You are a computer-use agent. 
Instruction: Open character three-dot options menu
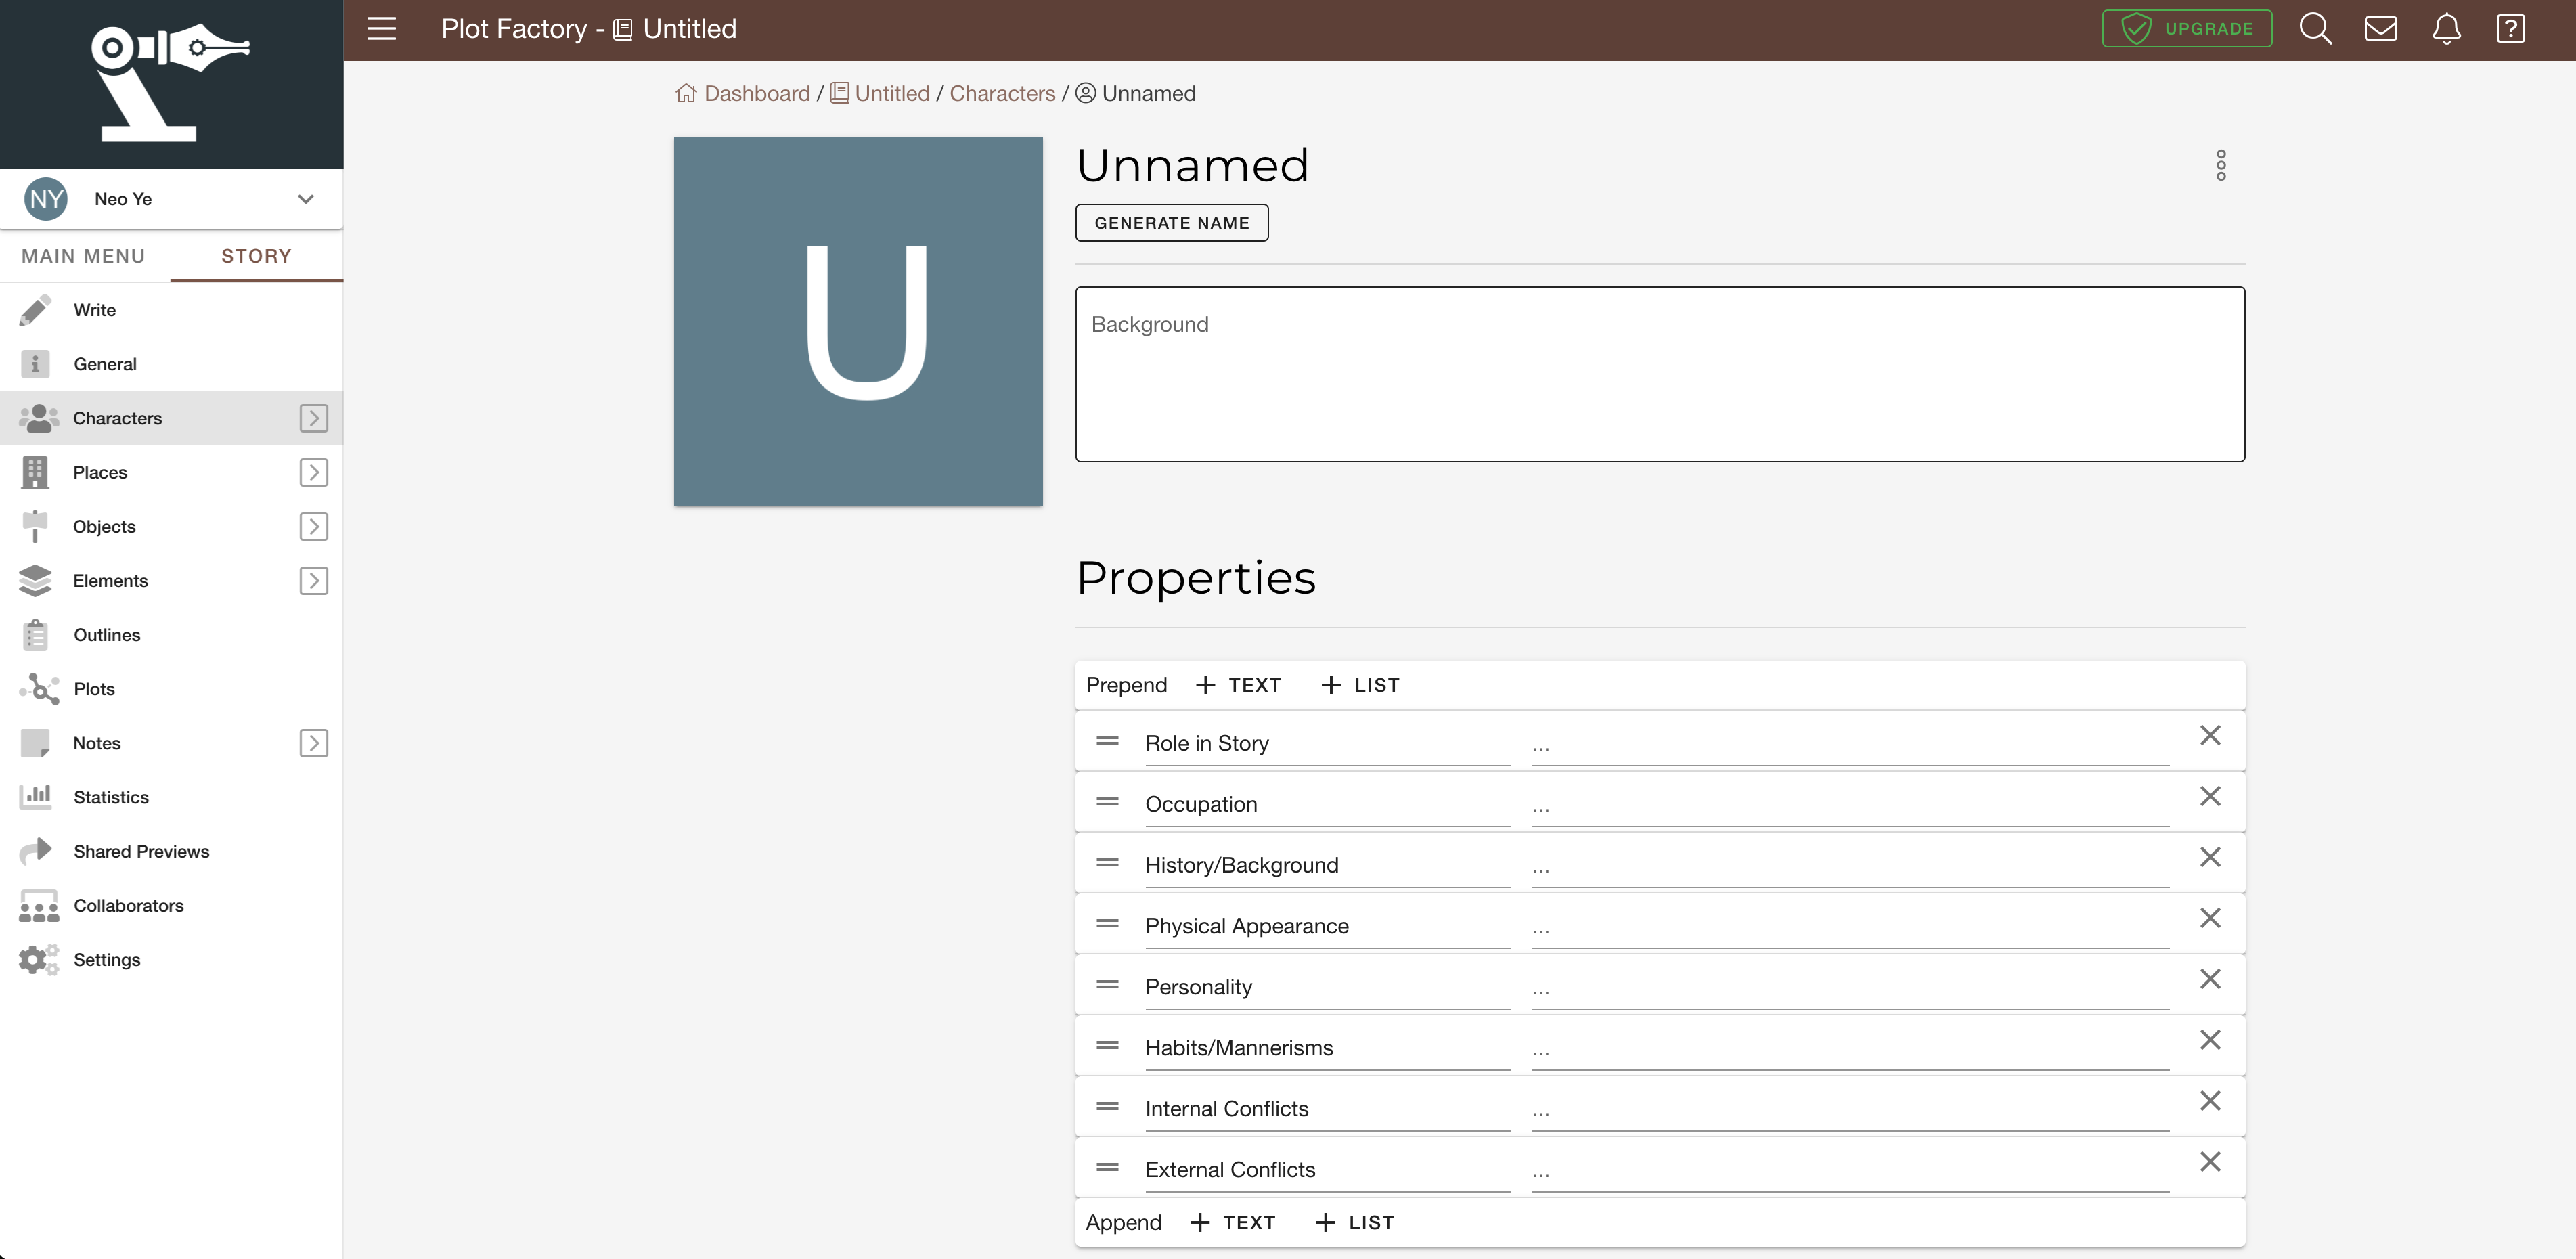coord(2220,166)
